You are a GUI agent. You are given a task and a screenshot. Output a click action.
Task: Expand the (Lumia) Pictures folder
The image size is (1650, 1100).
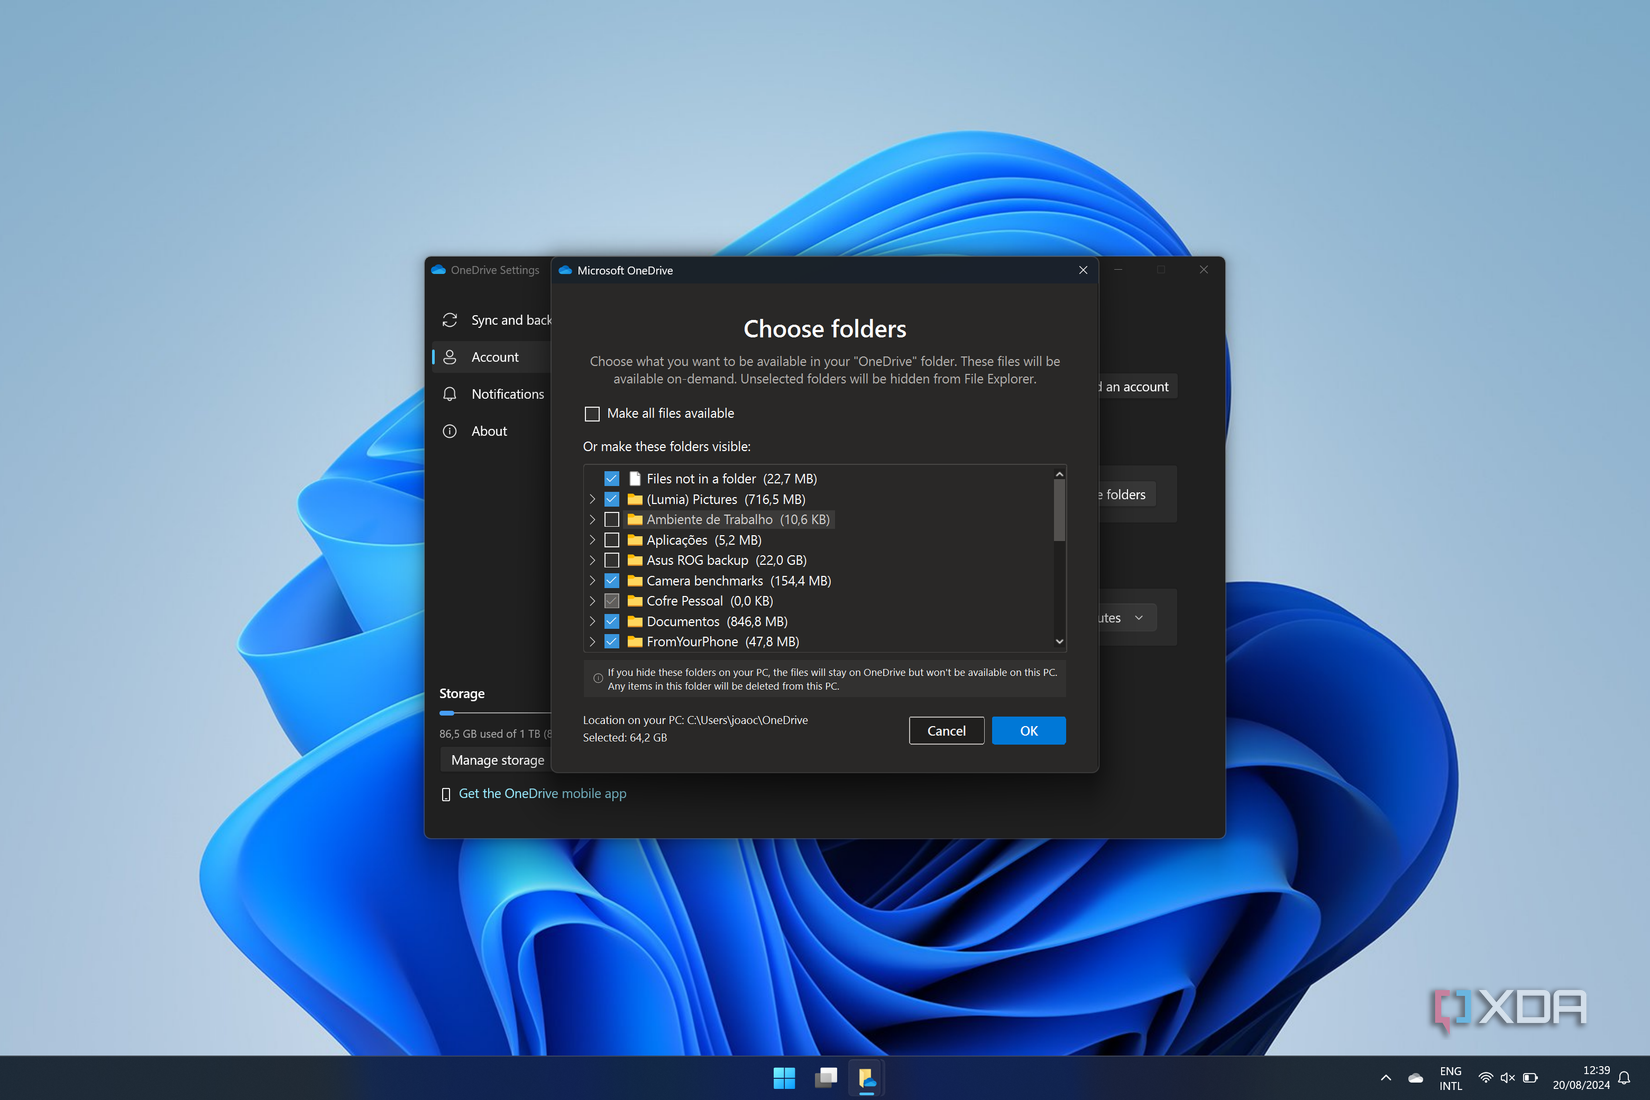592,499
